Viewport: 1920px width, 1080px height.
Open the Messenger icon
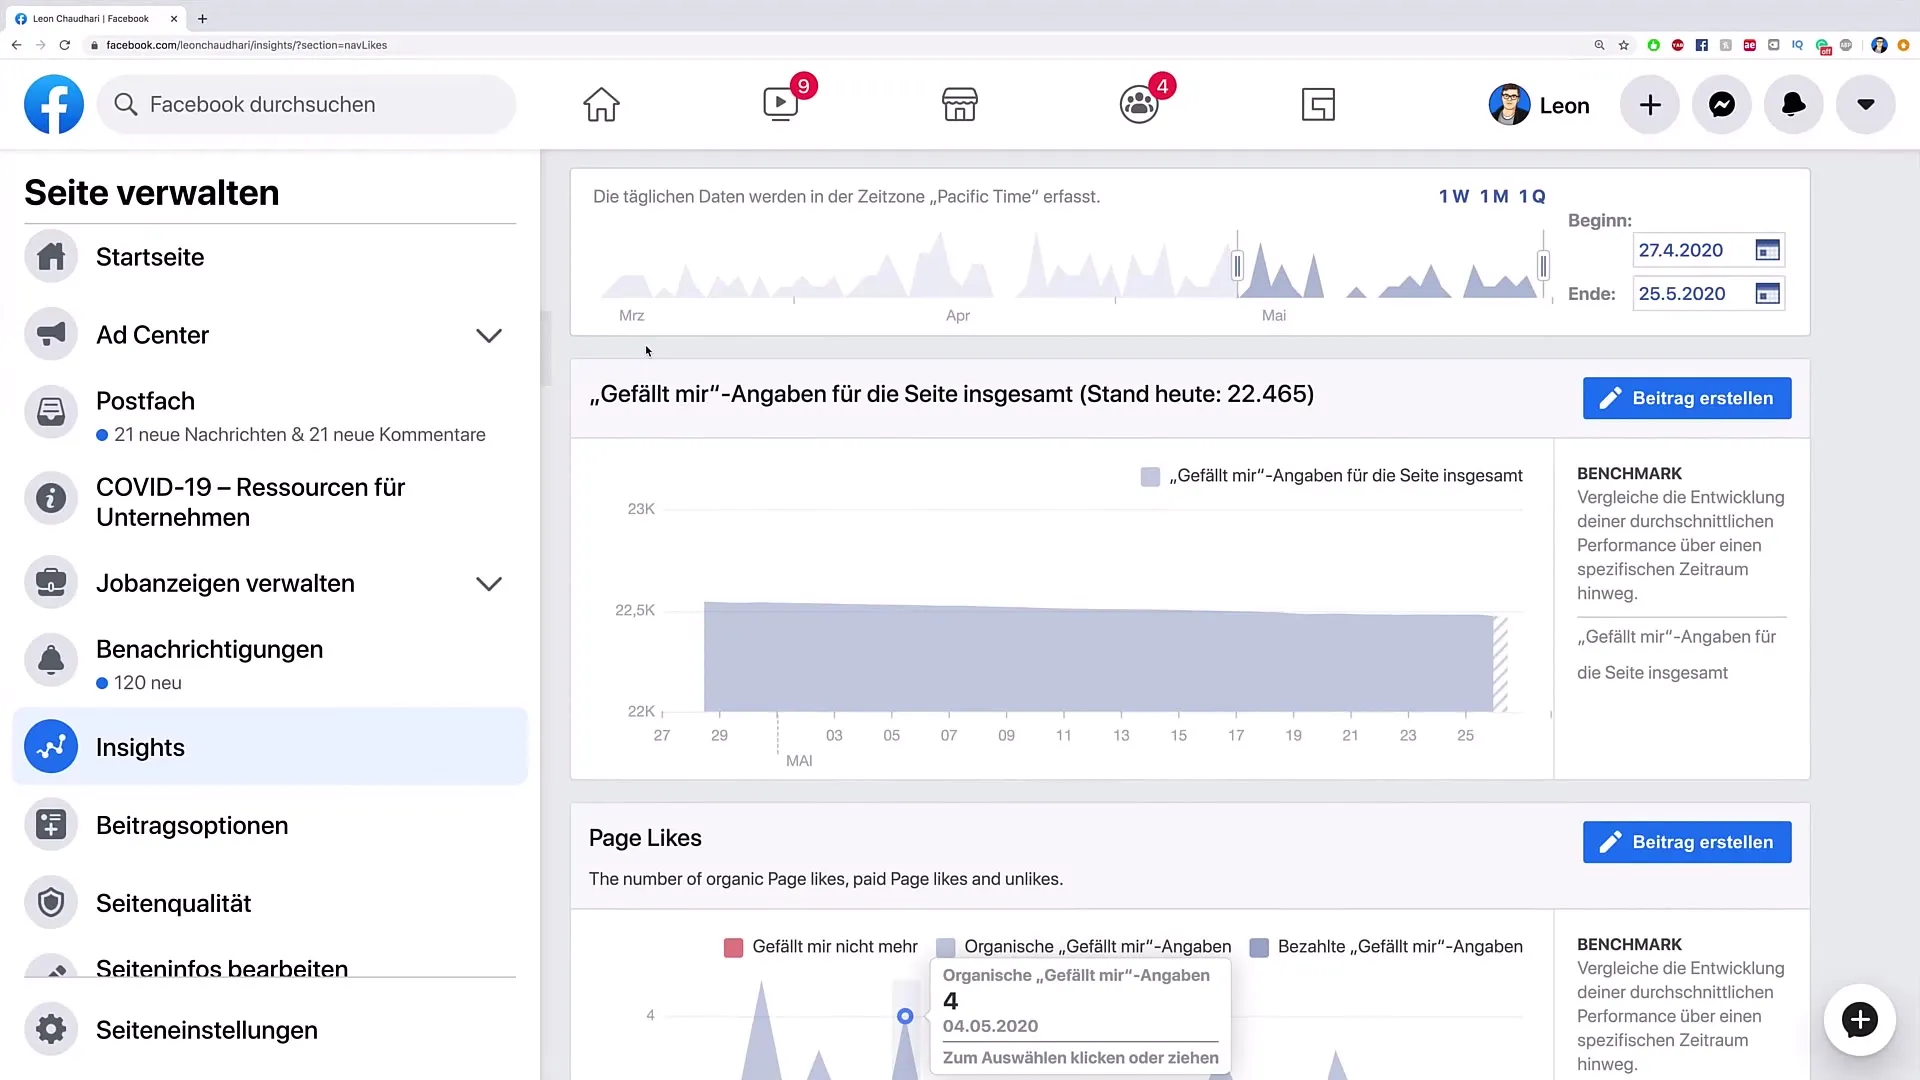tap(1722, 104)
